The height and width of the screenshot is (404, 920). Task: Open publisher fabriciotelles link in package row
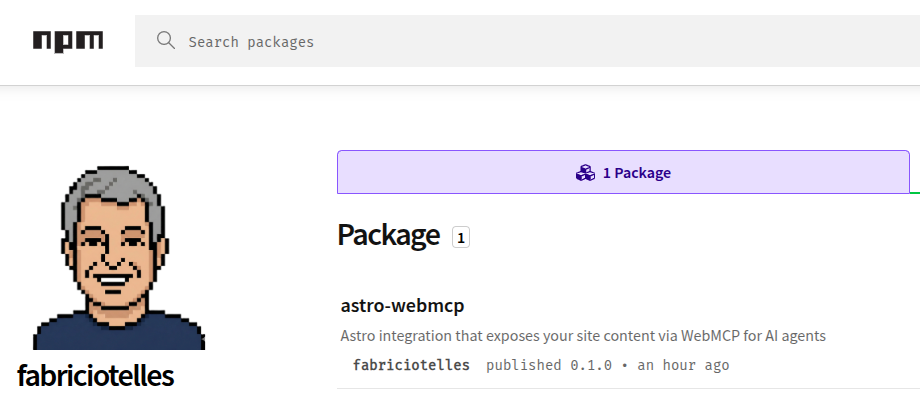point(411,365)
